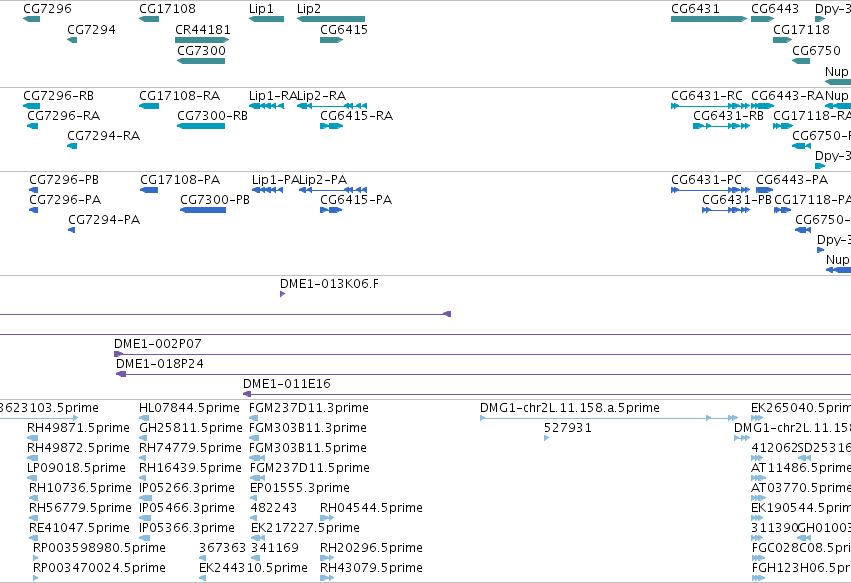Select the CG17118 gene feature
Viewport: 851px width, 583px height.
pyautogui.click(x=783, y=40)
